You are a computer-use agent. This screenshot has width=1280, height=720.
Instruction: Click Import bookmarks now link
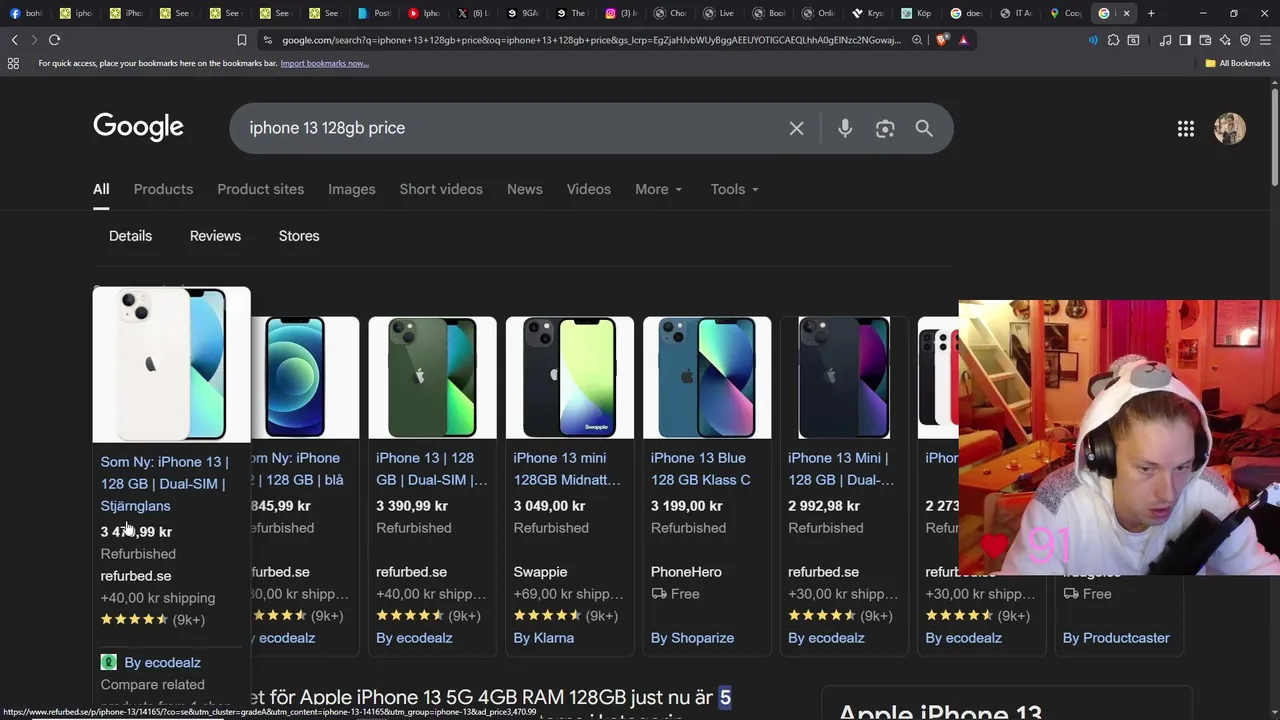click(x=324, y=63)
